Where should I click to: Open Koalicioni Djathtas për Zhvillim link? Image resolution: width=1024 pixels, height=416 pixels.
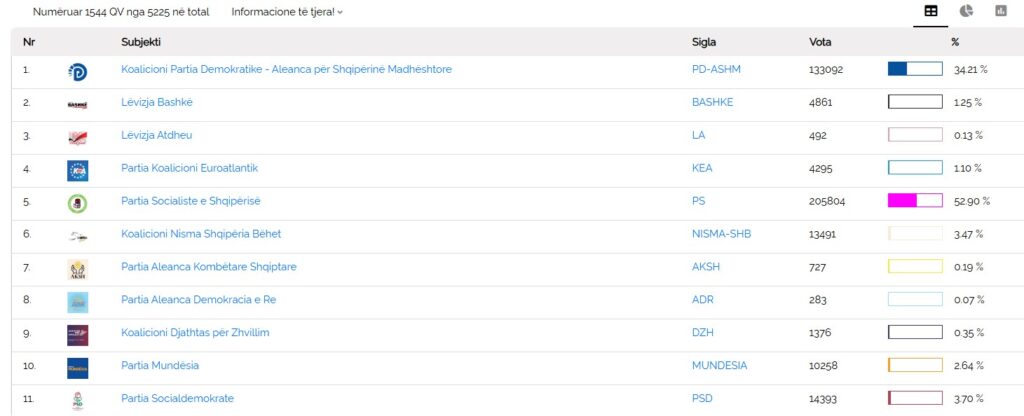pyautogui.click(x=195, y=332)
